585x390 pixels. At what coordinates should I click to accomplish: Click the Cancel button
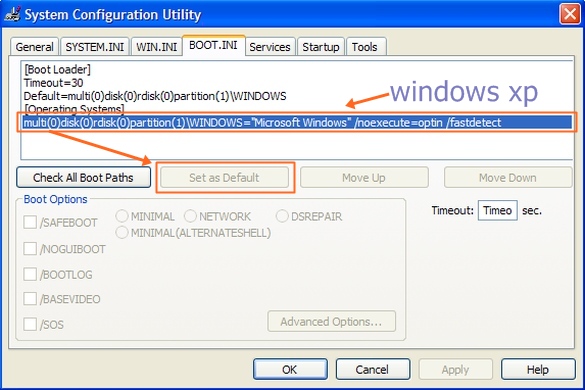(373, 369)
